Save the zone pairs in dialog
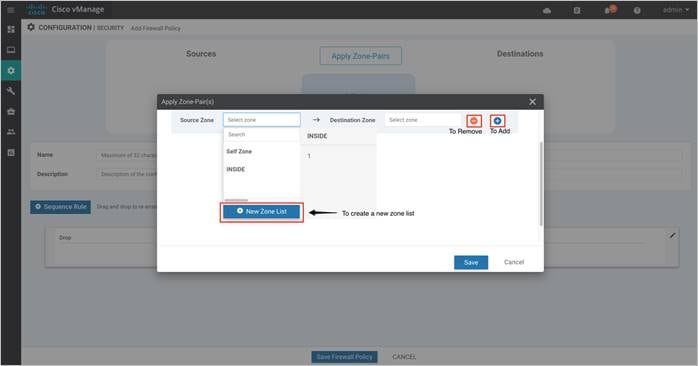This screenshot has height=366, width=698. click(x=471, y=262)
